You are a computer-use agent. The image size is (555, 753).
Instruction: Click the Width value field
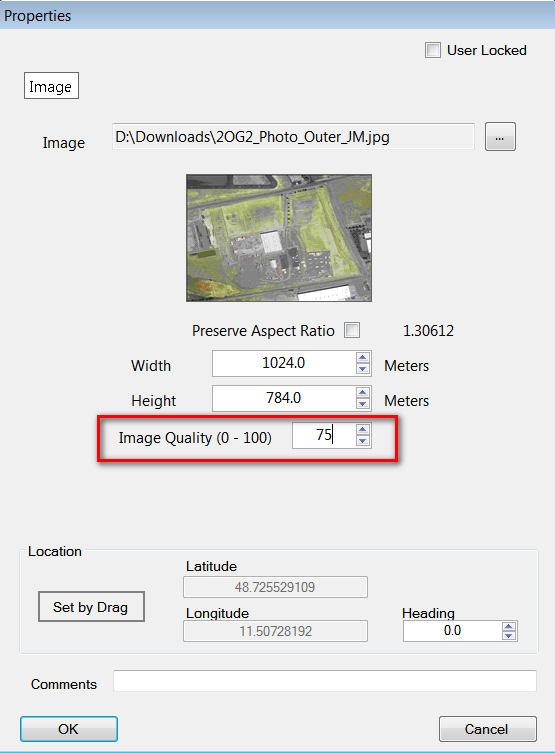click(x=284, y=364)
